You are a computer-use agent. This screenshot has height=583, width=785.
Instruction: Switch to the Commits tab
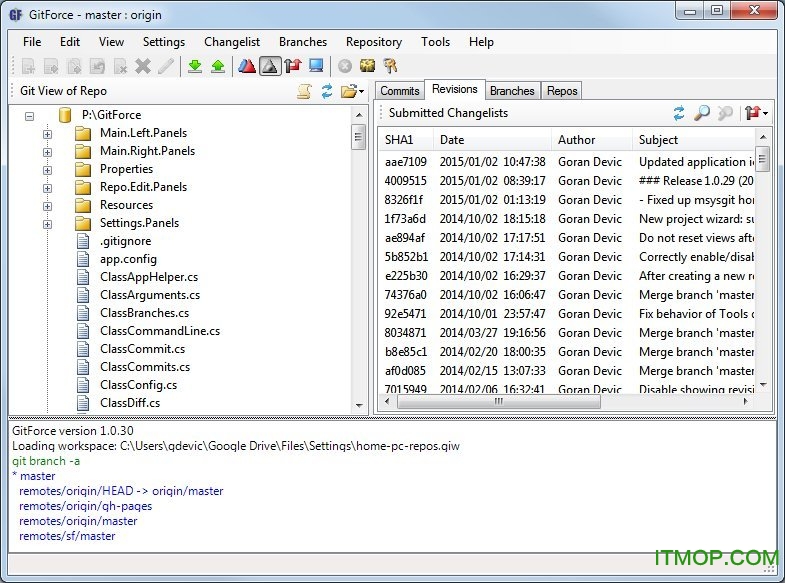point(400,91)
